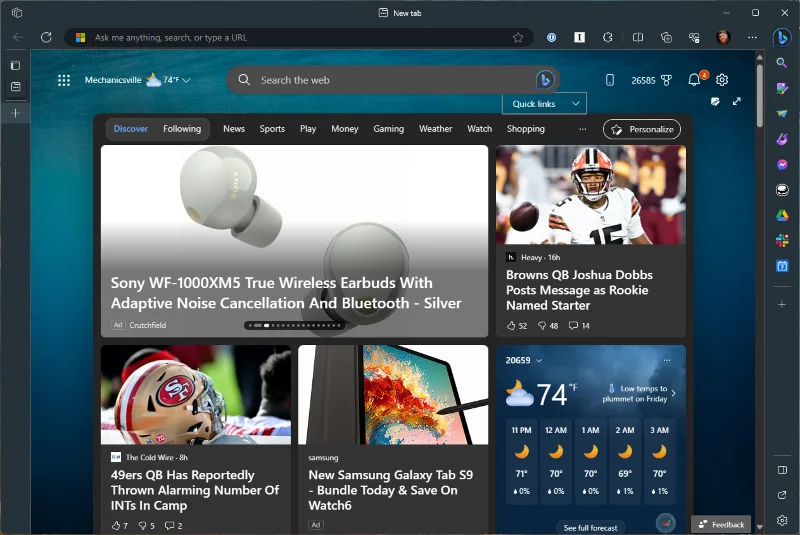Click the browser refresh button
Screen dimensions: 800x535
tap(46, 37)
